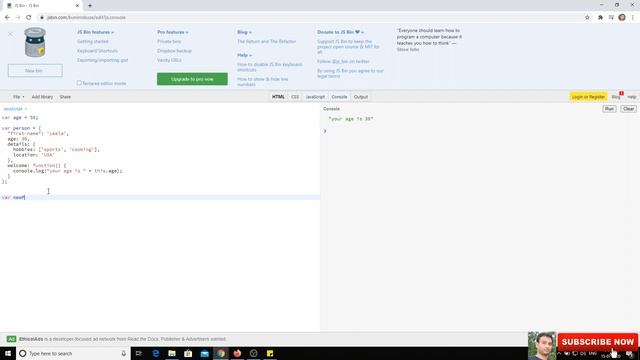
Task: Open the JavaScript language dropdown in editor
Action: click(15, 109)
